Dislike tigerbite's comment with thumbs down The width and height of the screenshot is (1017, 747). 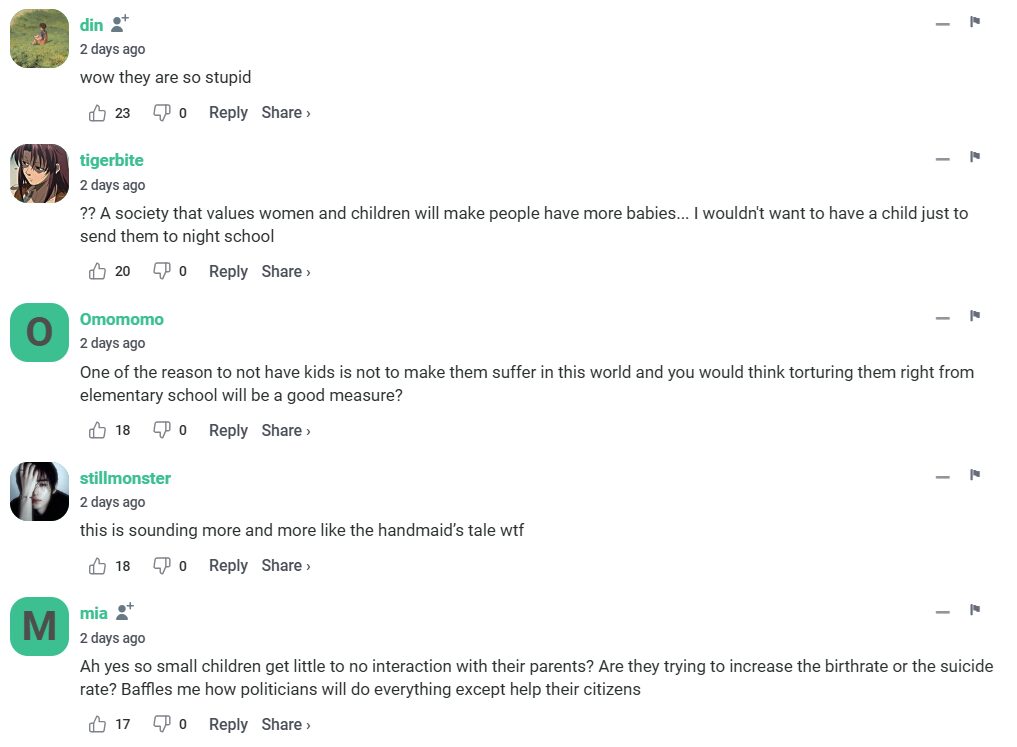(x=161, y=271)
